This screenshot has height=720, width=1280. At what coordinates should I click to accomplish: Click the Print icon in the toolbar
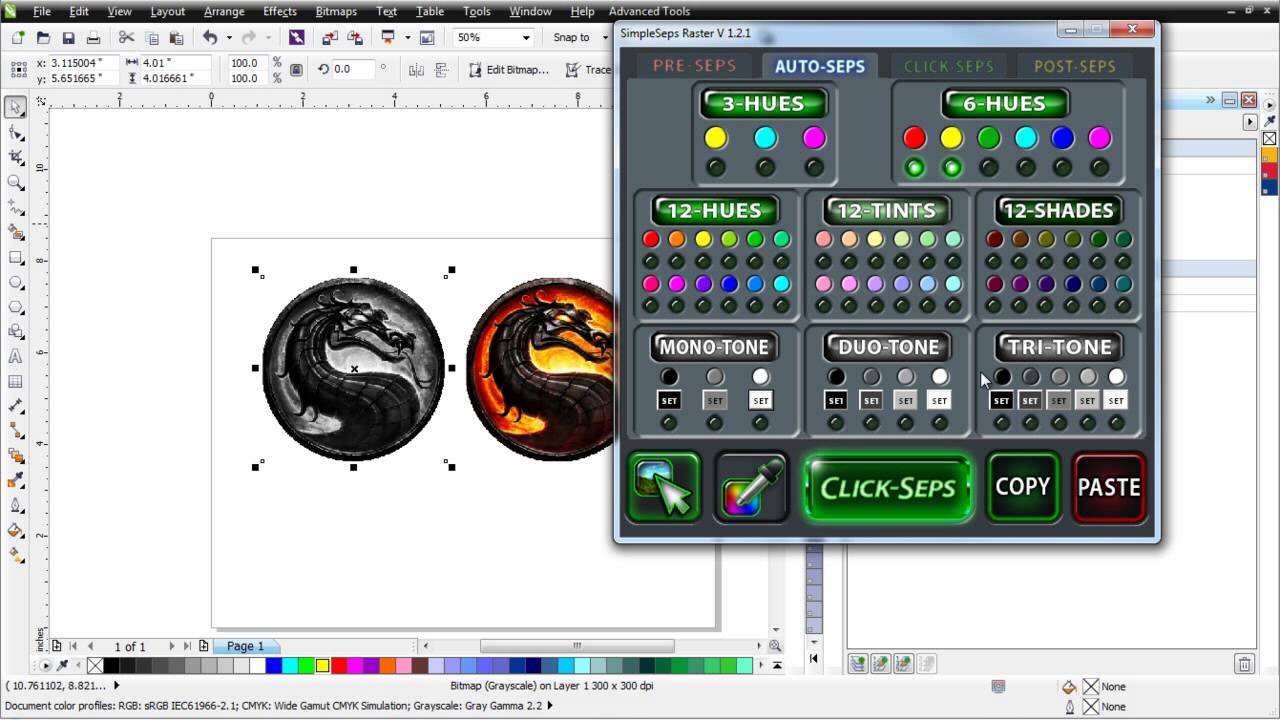point(93,38)
